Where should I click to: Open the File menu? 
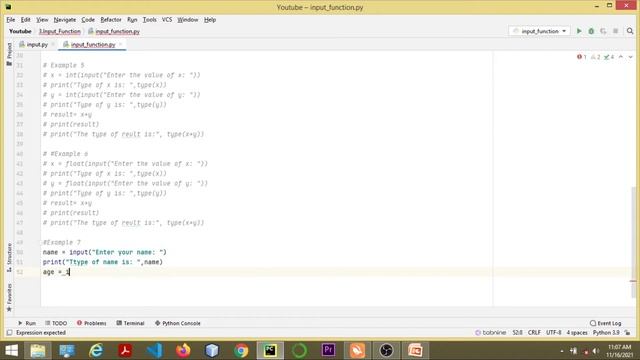tap(11, 20)
